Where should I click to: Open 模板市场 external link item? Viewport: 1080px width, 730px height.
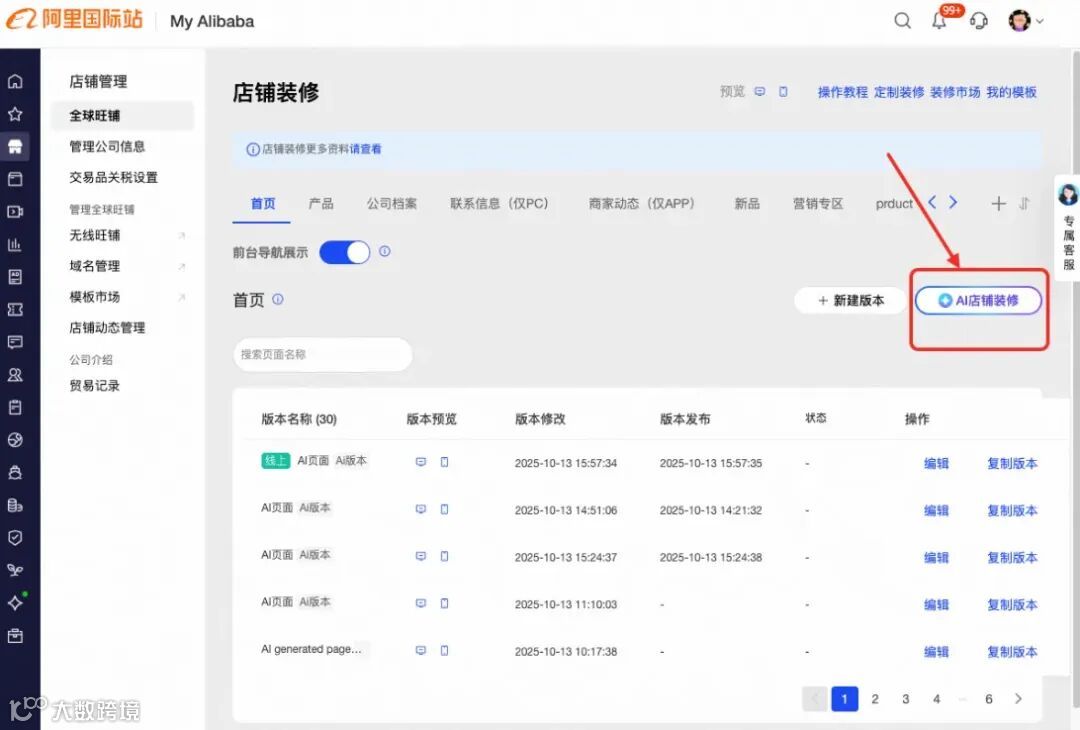[x=127, y=297]
